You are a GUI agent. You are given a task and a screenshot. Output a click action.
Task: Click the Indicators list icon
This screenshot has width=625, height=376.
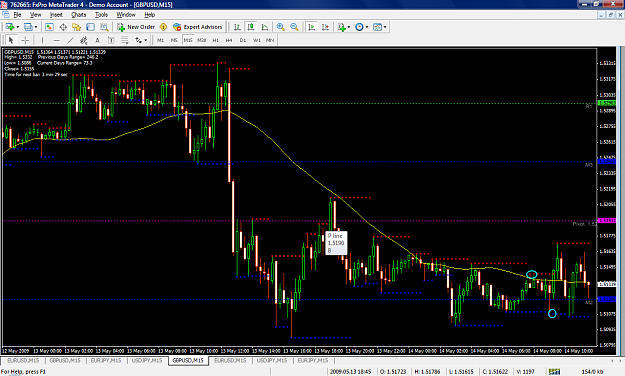point(341,27)
